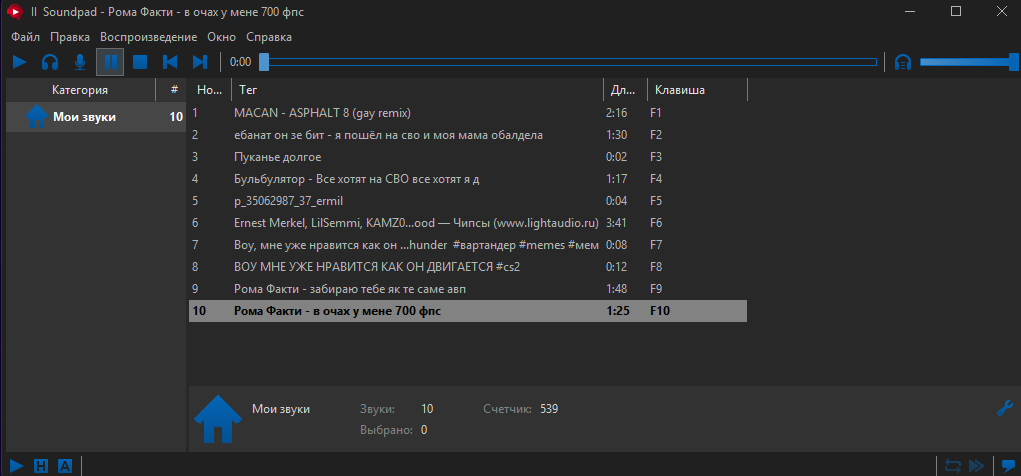Select the p_35062987_37_ermil sound
This screenshot has width=1021, height=476.
point(468,201)
